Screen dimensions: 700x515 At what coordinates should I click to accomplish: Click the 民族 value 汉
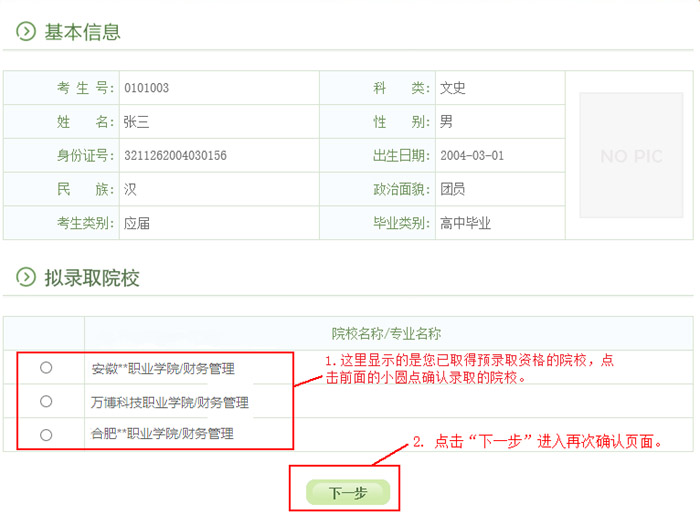[130, 189]
